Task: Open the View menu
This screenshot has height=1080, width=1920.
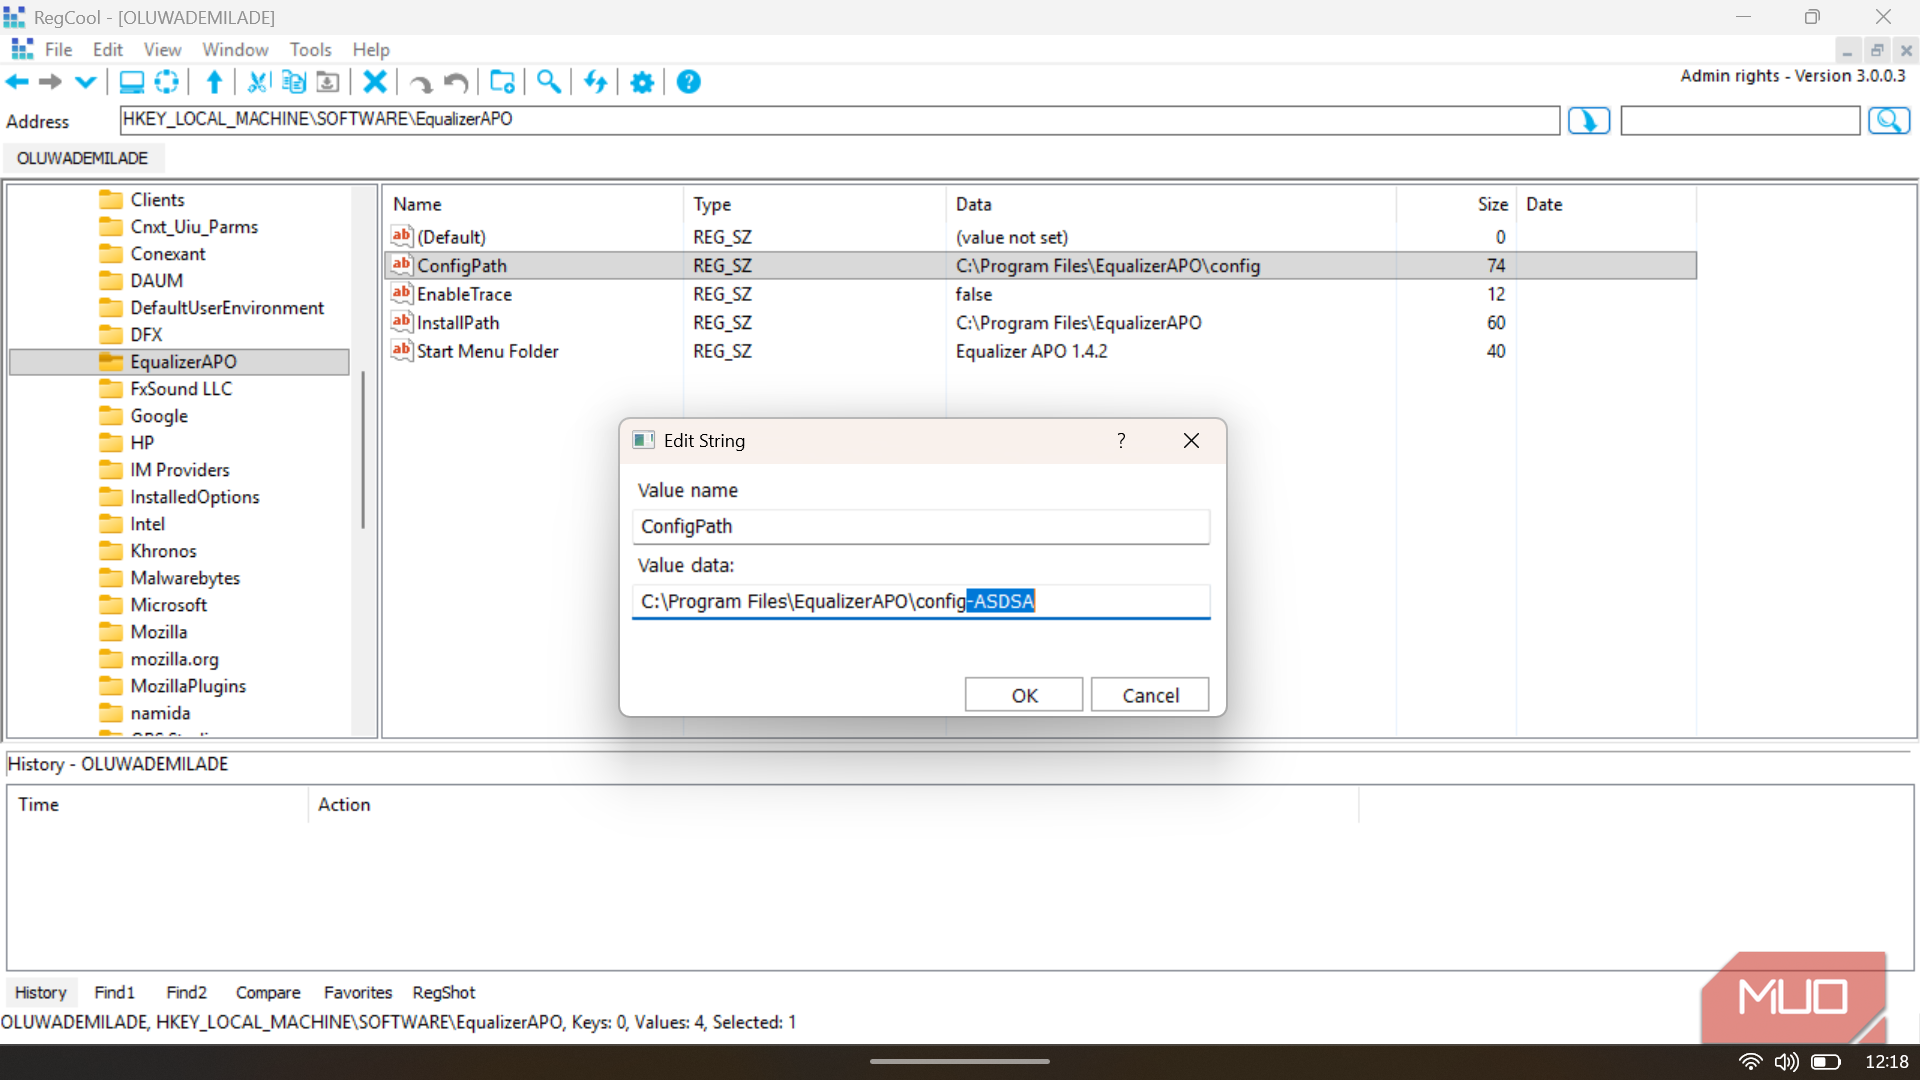Action: point(162,50)
